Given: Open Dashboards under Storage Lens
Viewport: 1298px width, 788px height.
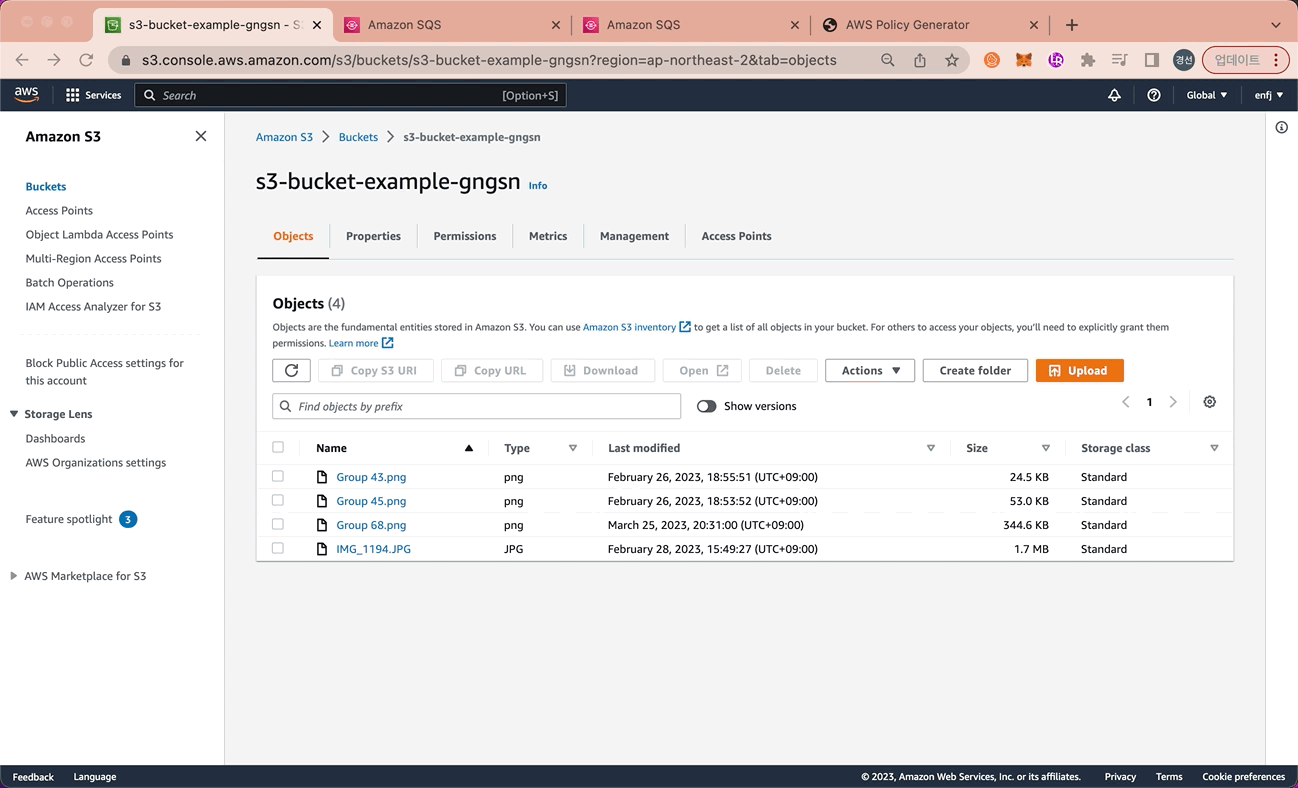Looking at the screenshot, I should click(55, 439).
